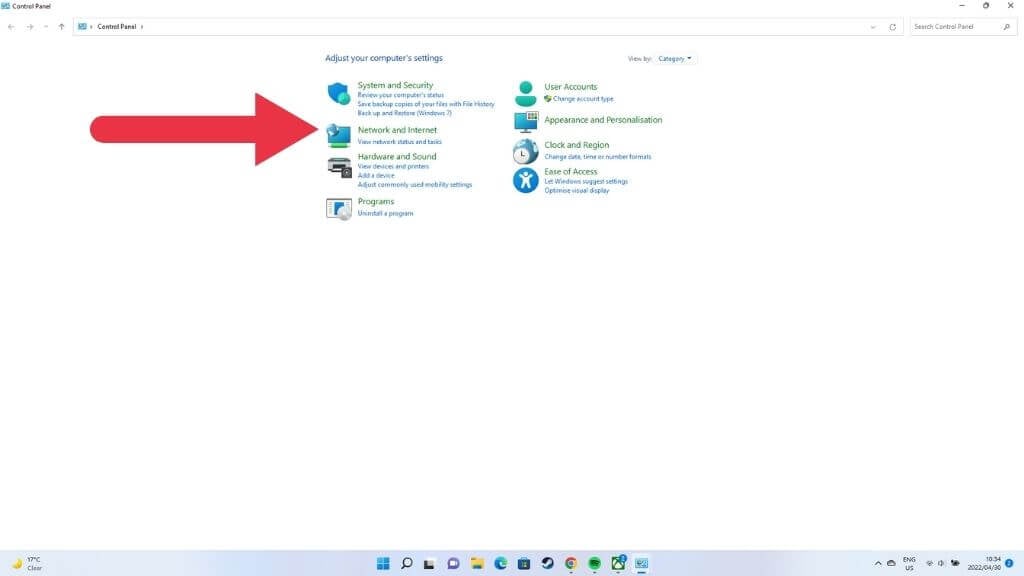Launch Microsoft Edge from the taskbar
The height and width of the screenshot is (576, 1024).
[x=500, y=563]
